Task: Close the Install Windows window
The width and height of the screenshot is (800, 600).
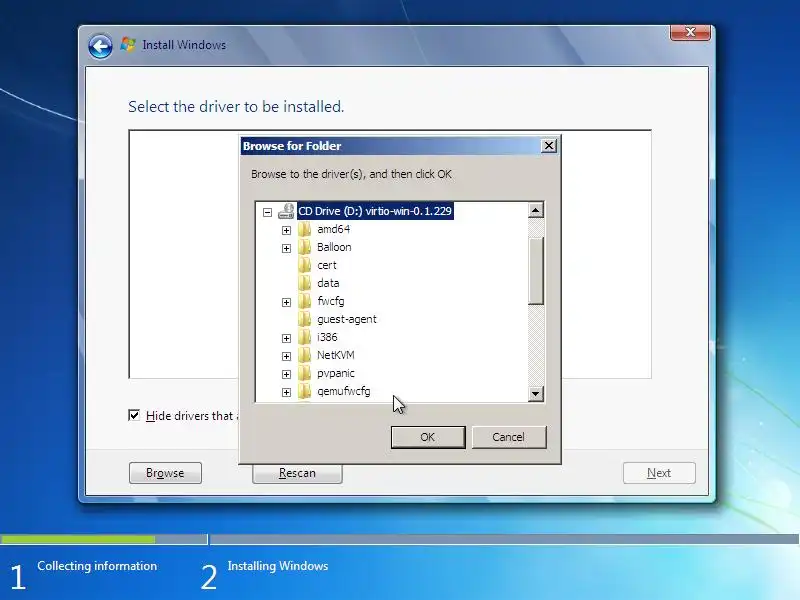Action: click(x=690, y=32)
